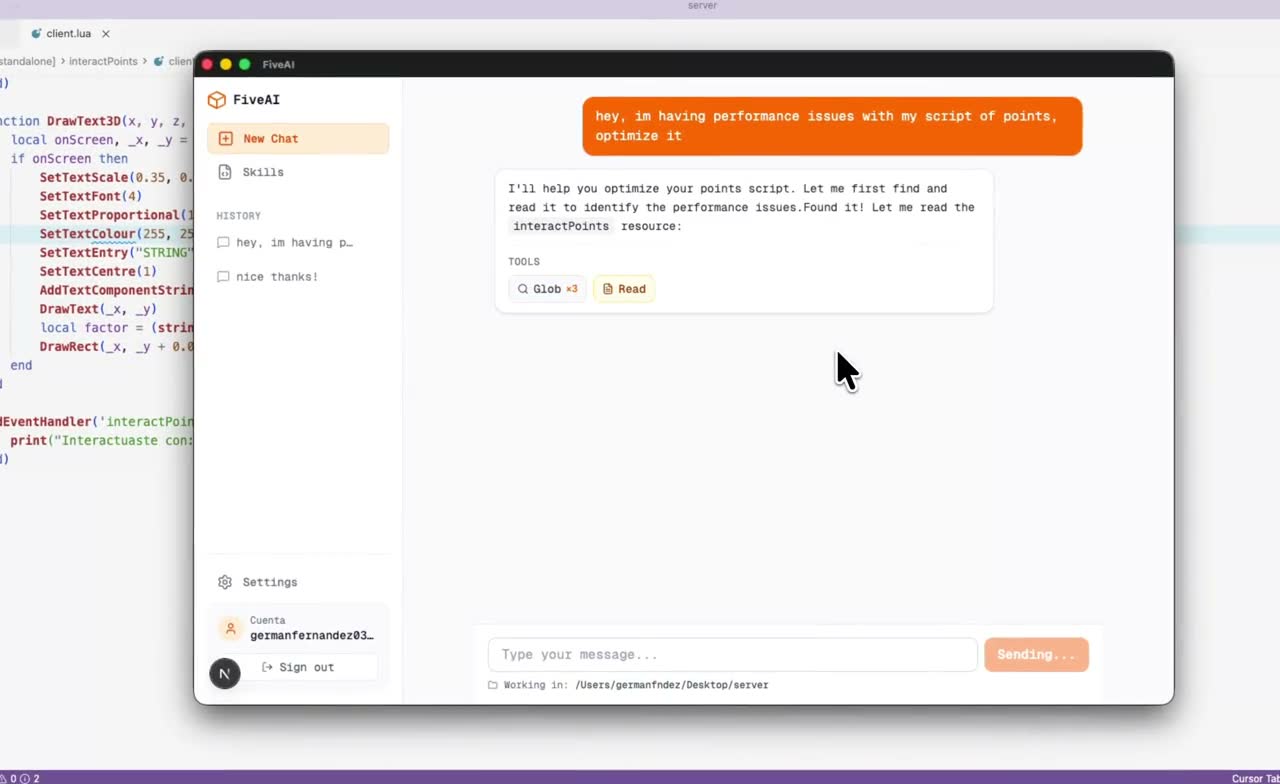This screenshot has width=1280, height=784.
Task: Click chat bubble icon beside 'hey, im having p…'
Action: click(223, 242)
